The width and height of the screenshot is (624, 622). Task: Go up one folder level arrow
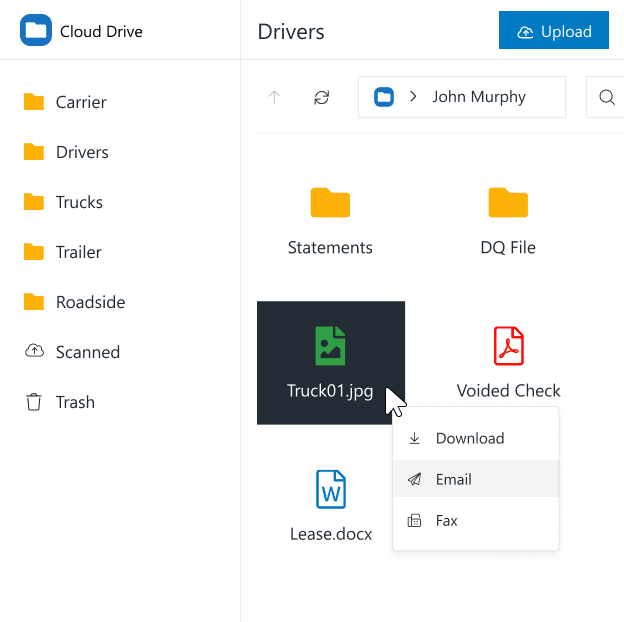click(x=274, y=97)
